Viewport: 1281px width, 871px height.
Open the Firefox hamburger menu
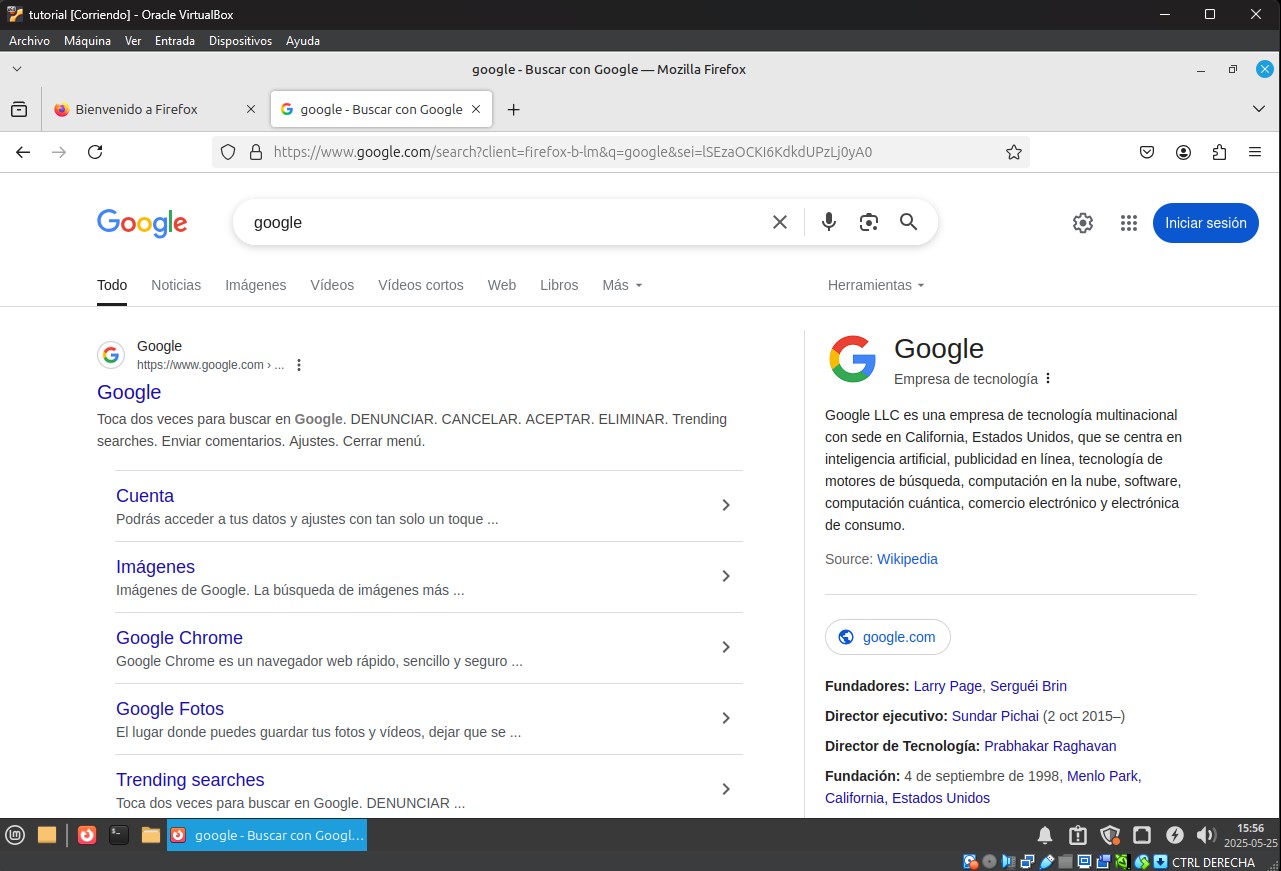(1255, 152)
